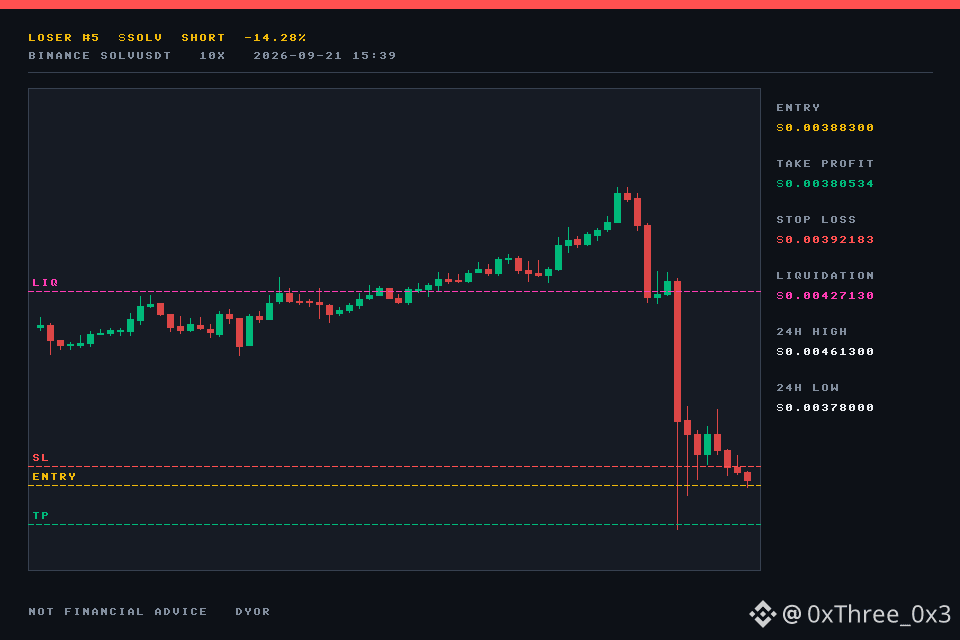Click the SHORT position label
Screen dimensions: 960x640
(203, 37)
